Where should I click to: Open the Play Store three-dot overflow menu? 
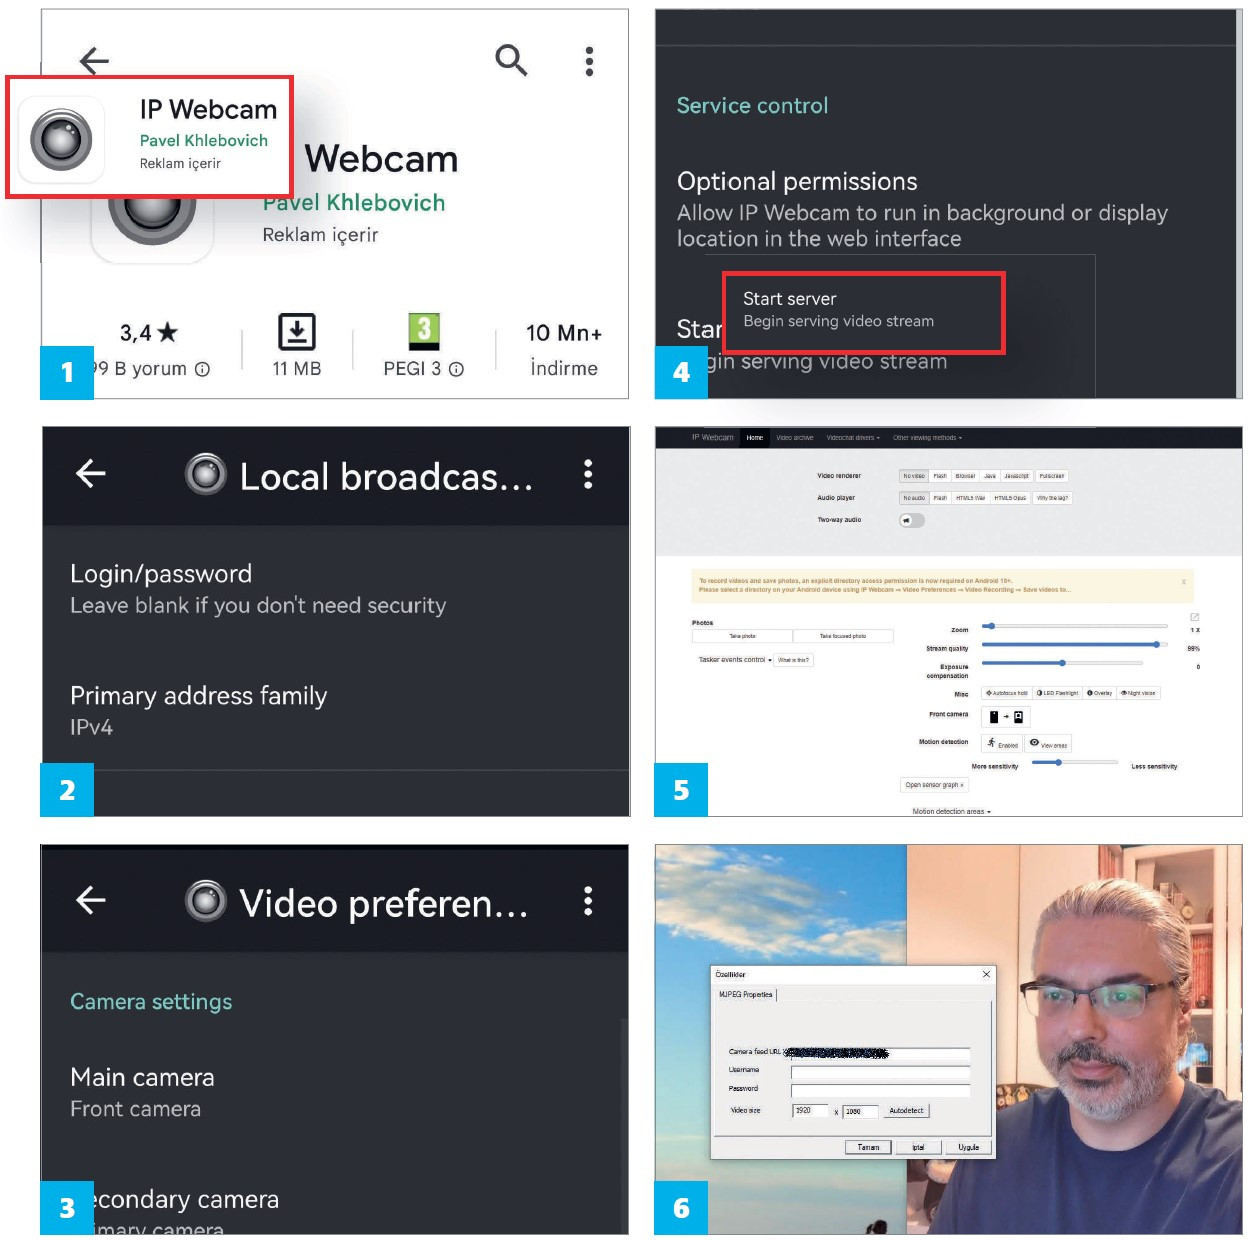tap(589, 61)
